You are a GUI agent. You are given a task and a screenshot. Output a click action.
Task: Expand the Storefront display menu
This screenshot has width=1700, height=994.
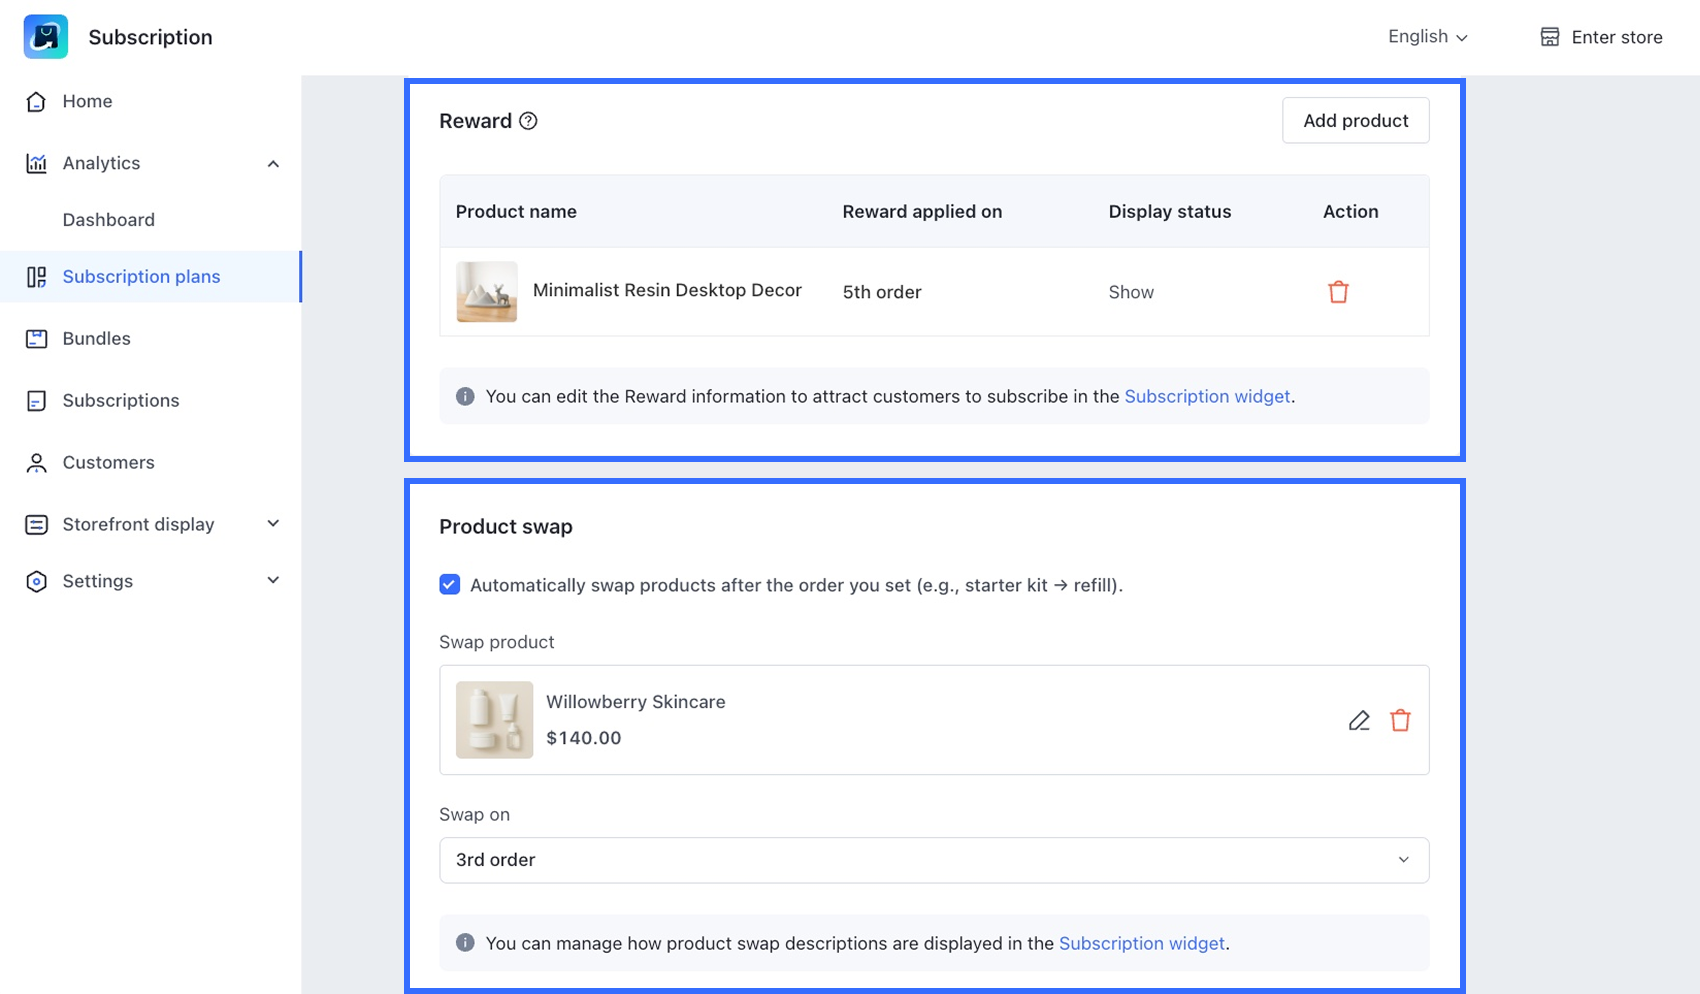273,524
